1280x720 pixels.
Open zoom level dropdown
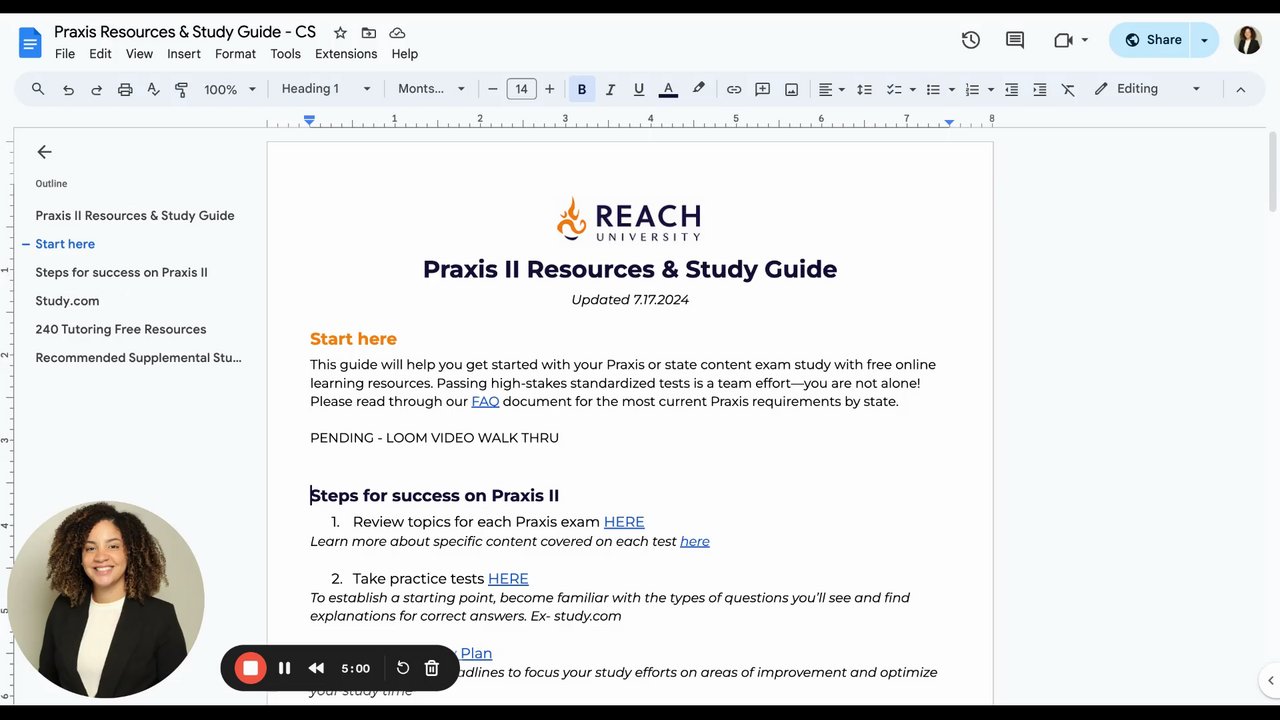pyautogui.click(x=230, y=89)
